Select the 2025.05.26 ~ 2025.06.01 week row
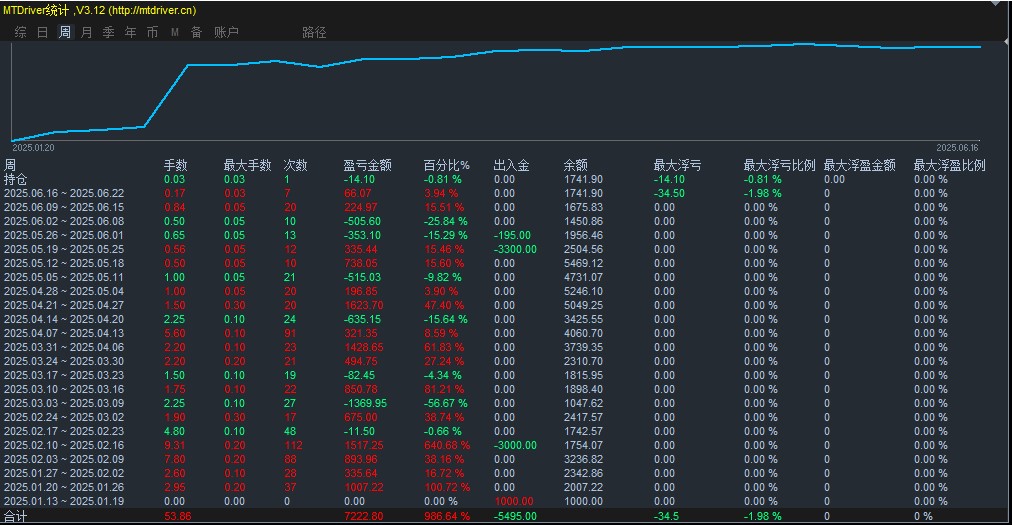This screenshot has height=525, width=1012. click(506, 235)
